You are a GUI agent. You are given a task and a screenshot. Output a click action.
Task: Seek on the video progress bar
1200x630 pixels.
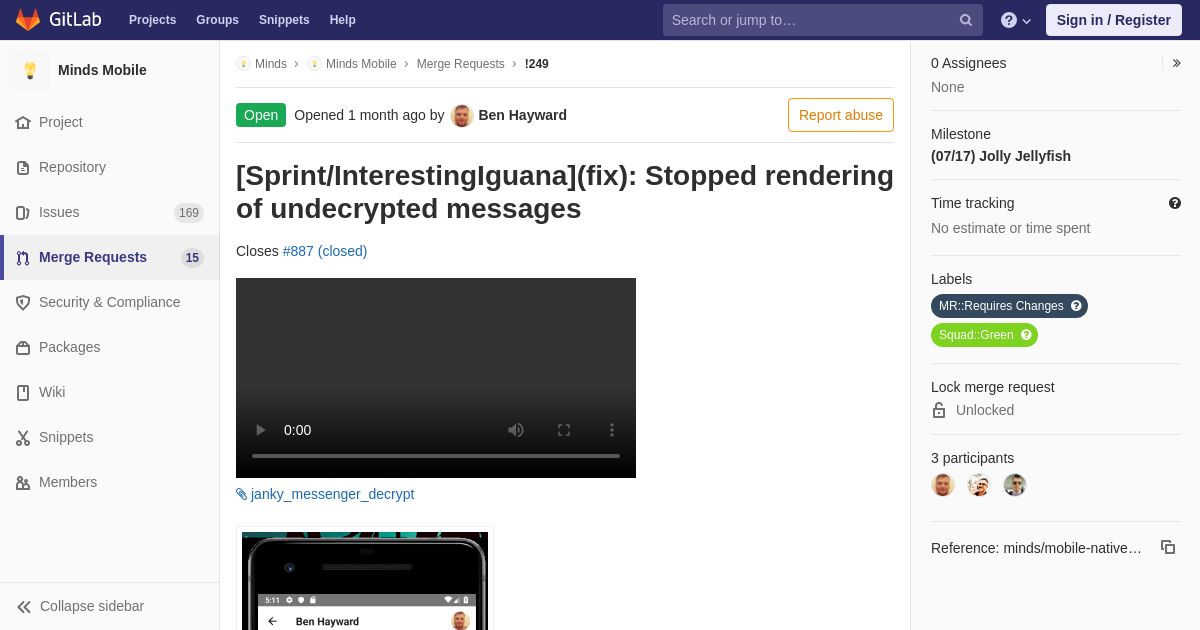(436, 456)
